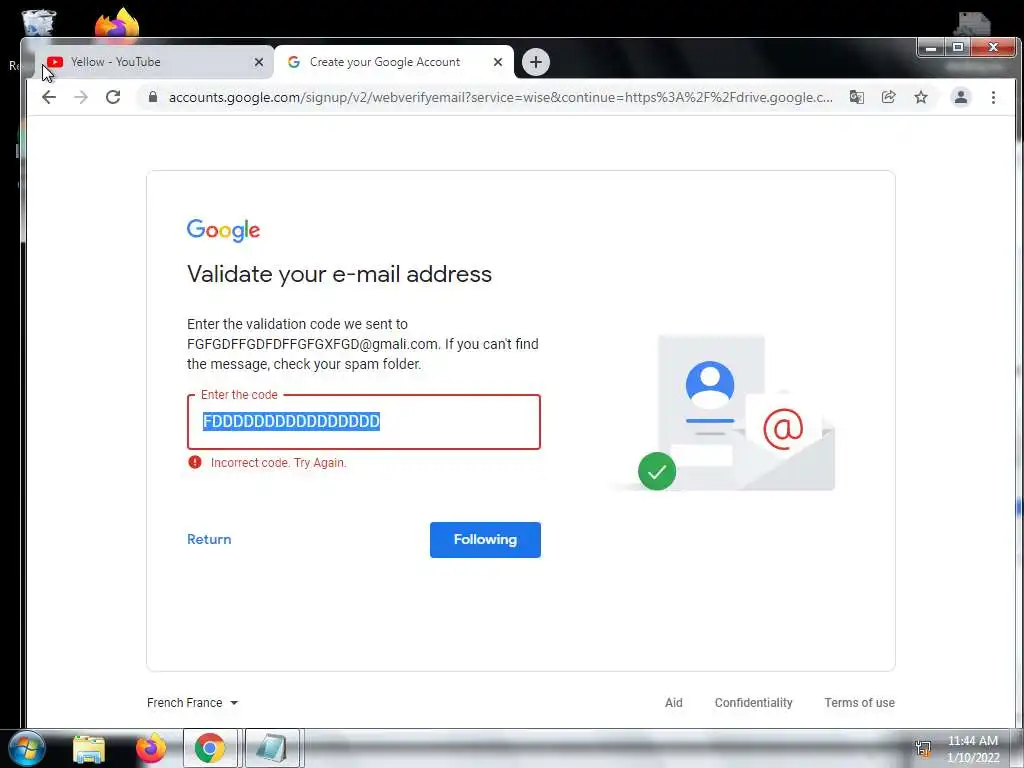The image size is (1024, 768).
Task: Focus the Enter the code field
Action: click(x=364, y=422)
